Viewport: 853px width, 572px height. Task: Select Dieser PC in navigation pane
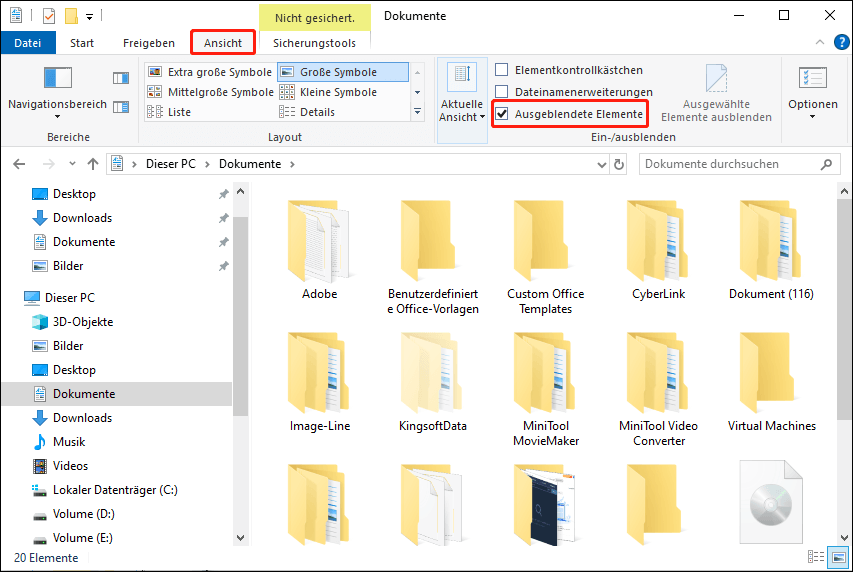tap(60, 298)
